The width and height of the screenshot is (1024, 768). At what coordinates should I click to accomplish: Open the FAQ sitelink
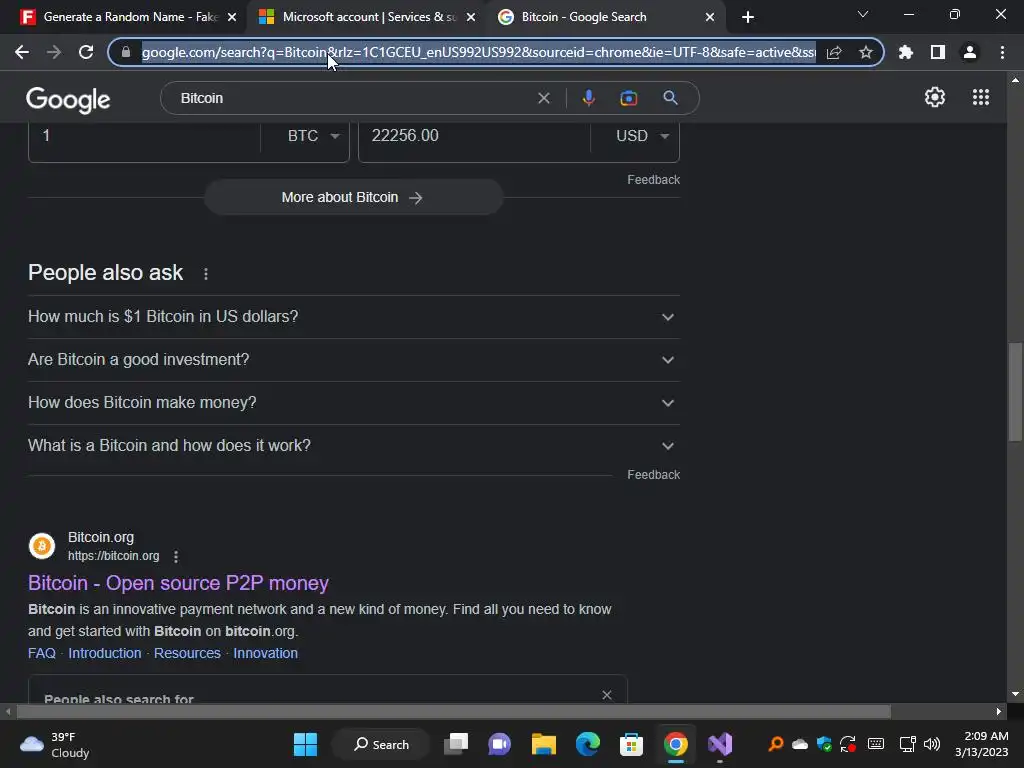(x=42, y=653)
